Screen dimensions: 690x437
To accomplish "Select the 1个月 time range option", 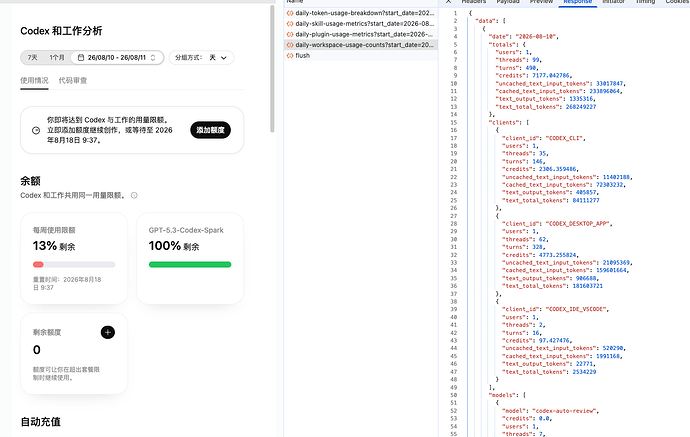I will (57, 58).
